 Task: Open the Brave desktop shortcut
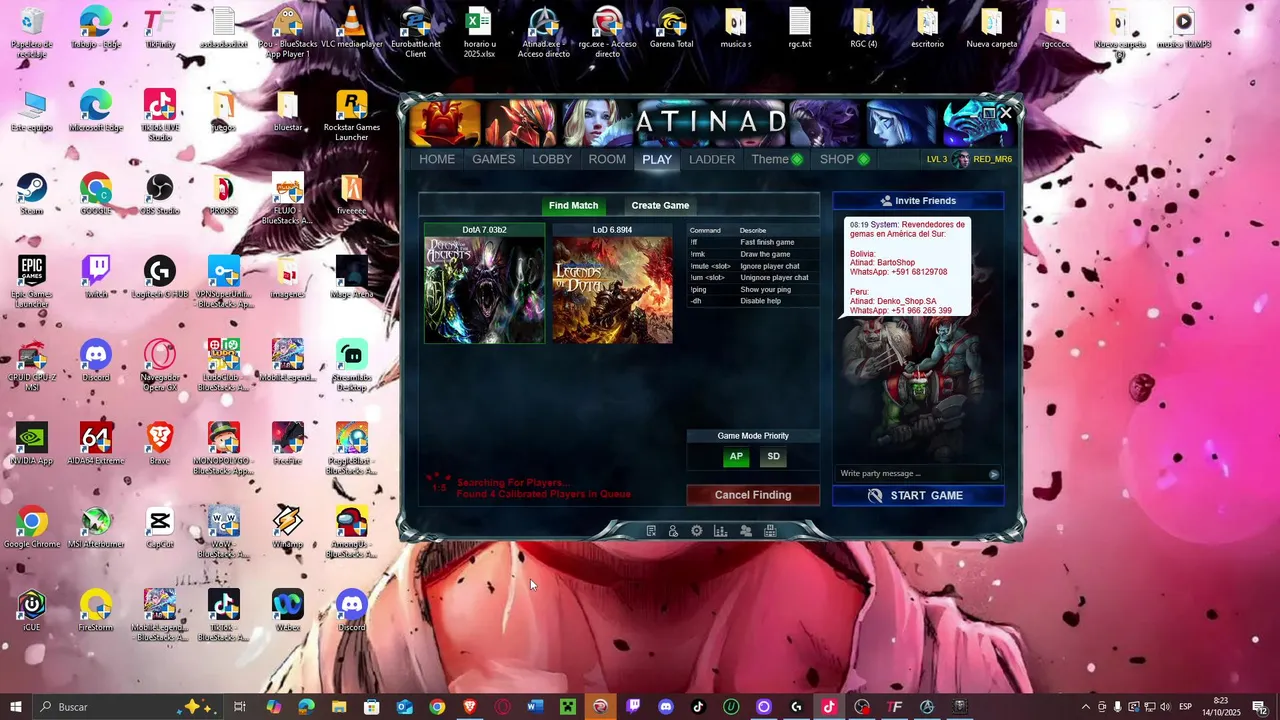click(160, 444)
